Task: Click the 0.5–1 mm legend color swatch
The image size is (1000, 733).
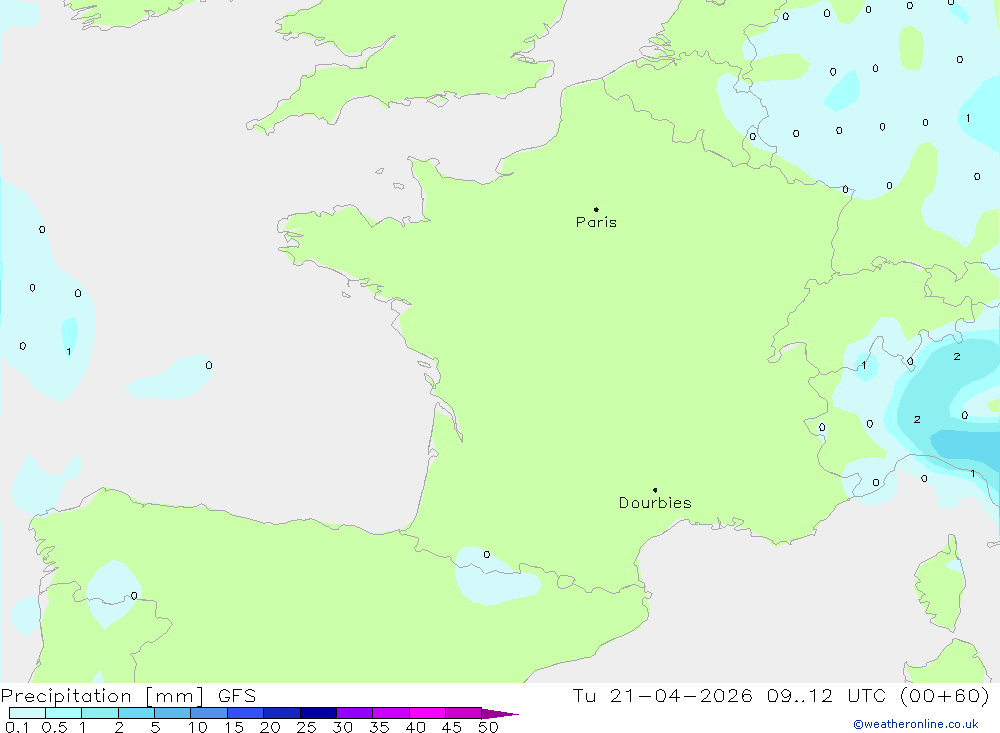Action: pos(64,713)
